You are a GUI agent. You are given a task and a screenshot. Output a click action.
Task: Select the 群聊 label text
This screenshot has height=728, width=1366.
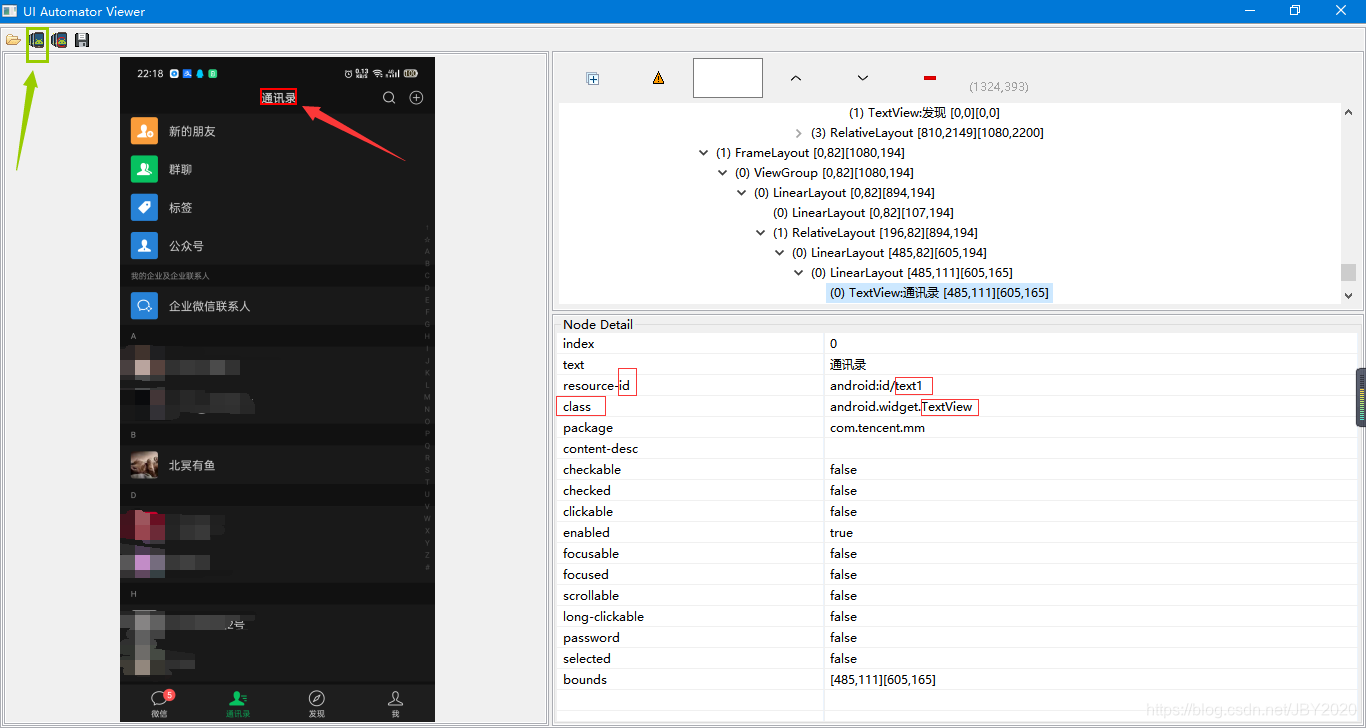180,169
